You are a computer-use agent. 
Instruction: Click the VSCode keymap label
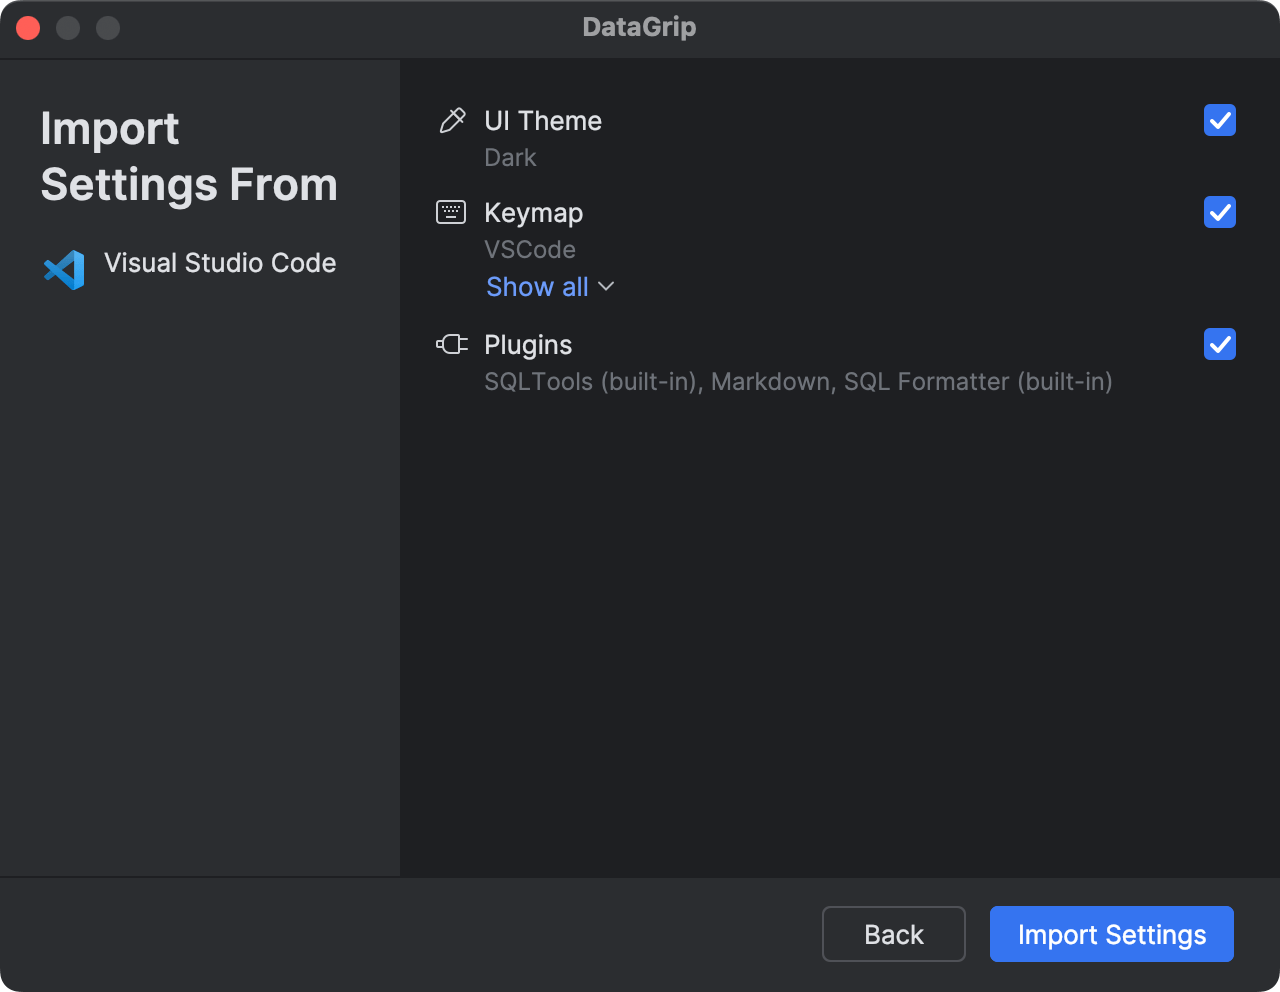coord(530,249)
